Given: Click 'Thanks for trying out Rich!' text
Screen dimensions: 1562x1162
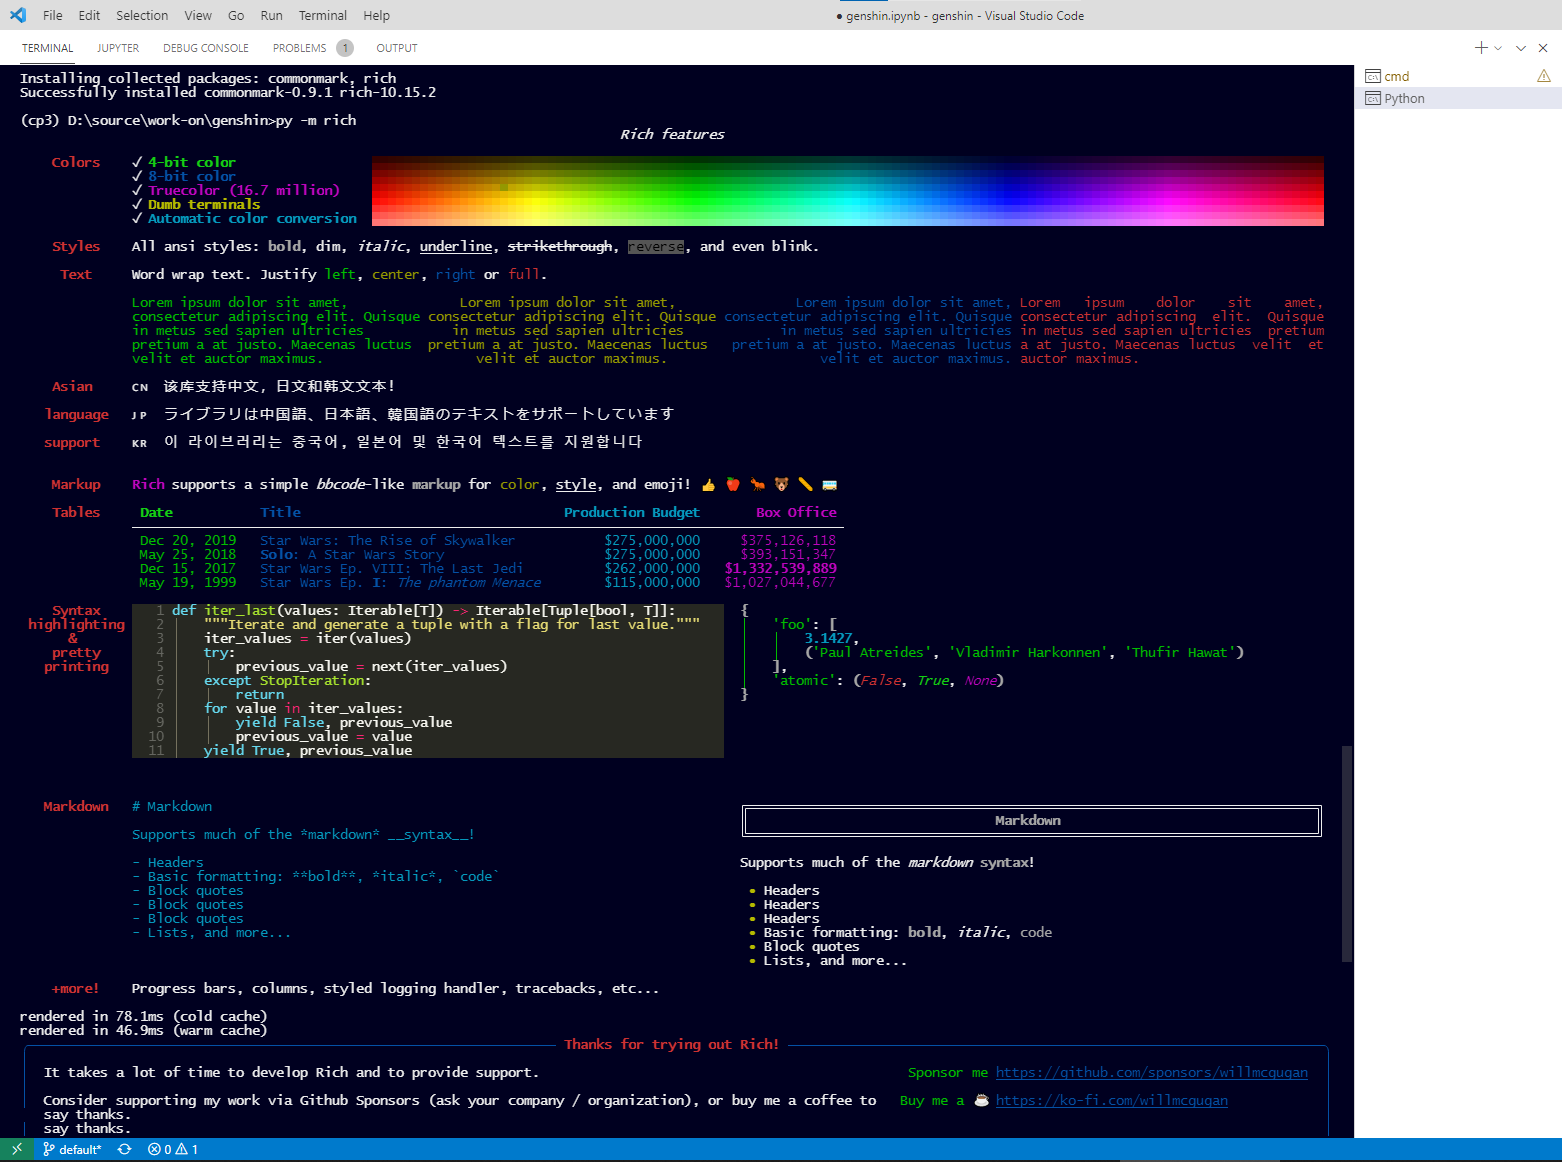Looking at the screenshot, I should [x=671, y=1044].
